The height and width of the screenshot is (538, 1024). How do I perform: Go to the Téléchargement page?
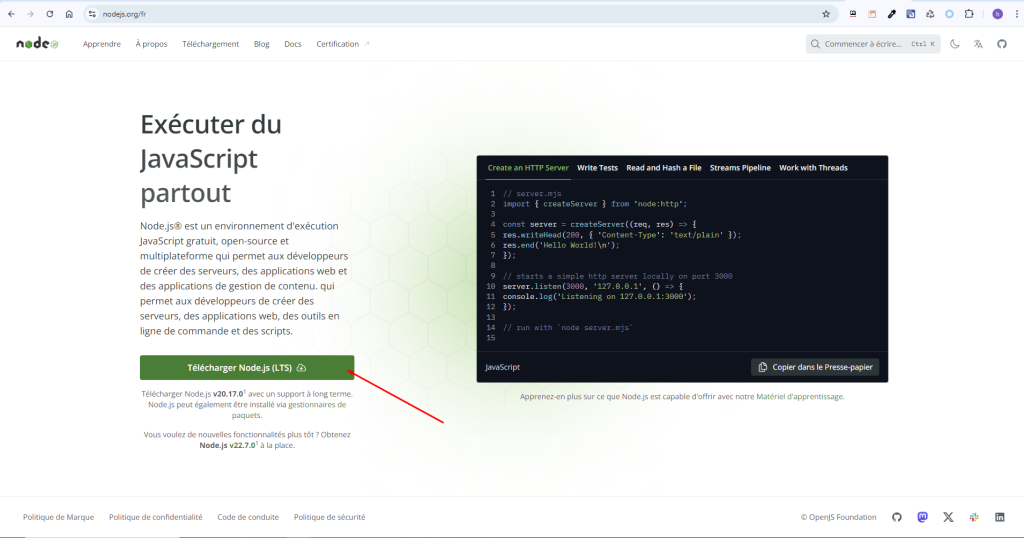point(210,44)
